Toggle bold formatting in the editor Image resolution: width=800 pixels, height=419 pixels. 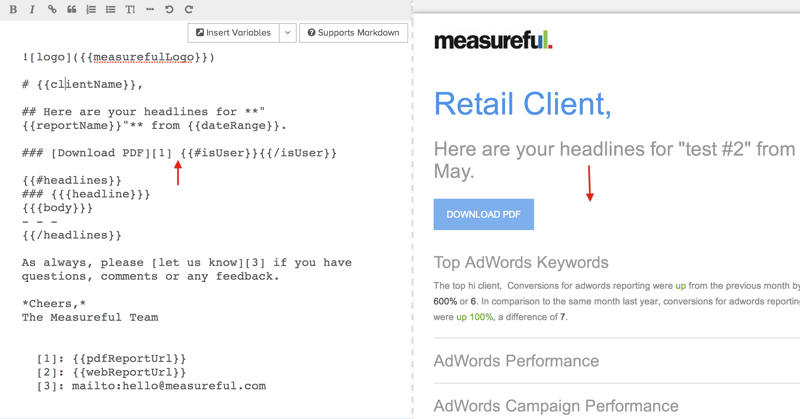coord(13,9)
